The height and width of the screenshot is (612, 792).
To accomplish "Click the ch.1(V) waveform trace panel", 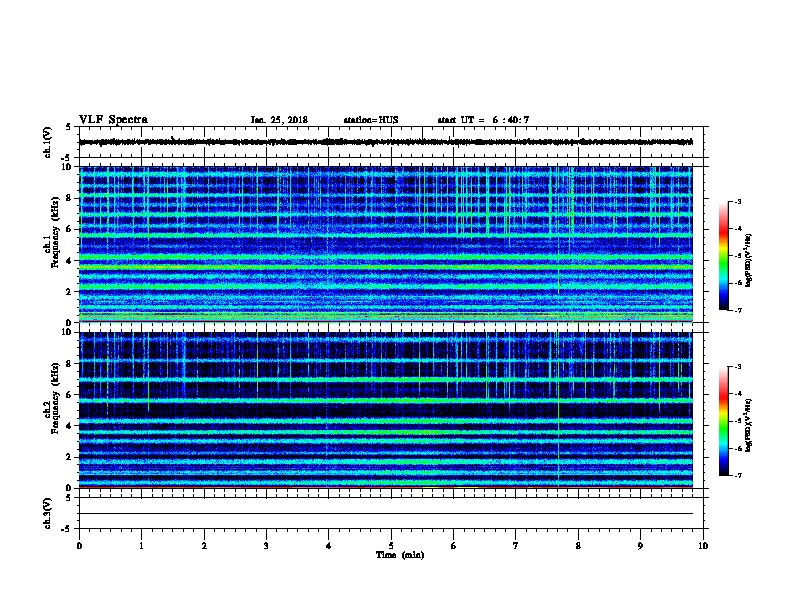I will [x=391, y=142].
